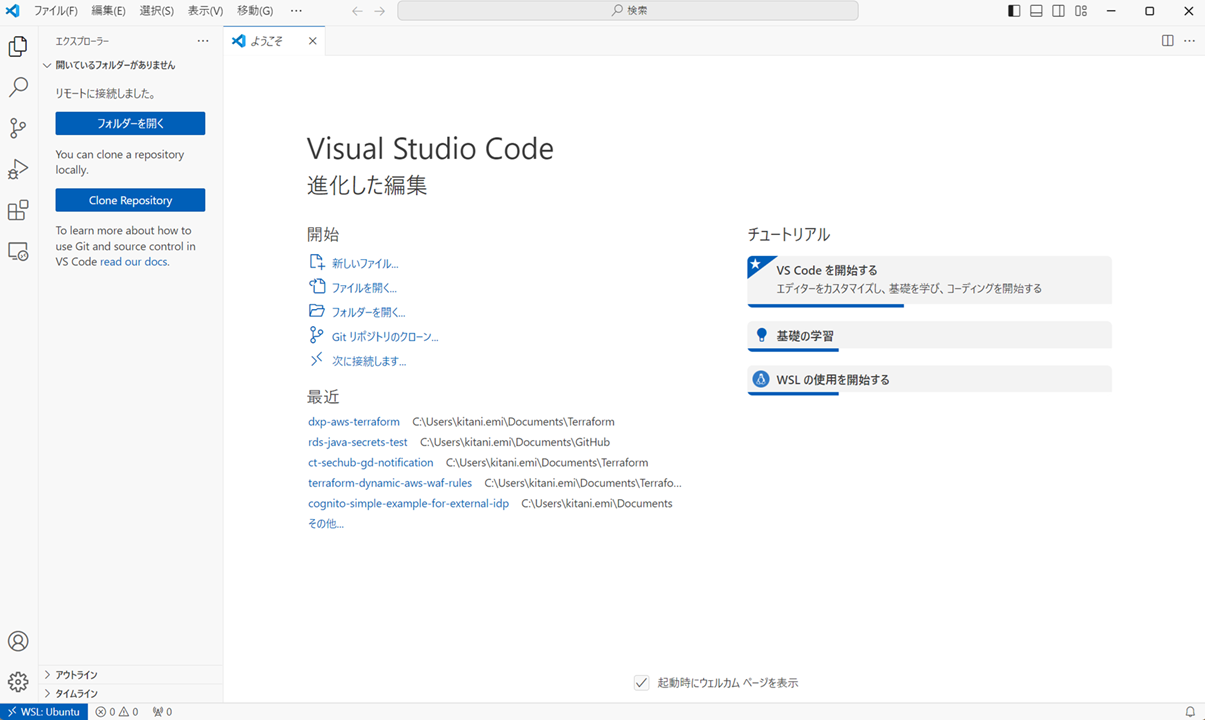The width and height of the screenshot is (1205, 720).
Task: Click WSL: Ubuntu remote indicator
Action: click(43, 712)
